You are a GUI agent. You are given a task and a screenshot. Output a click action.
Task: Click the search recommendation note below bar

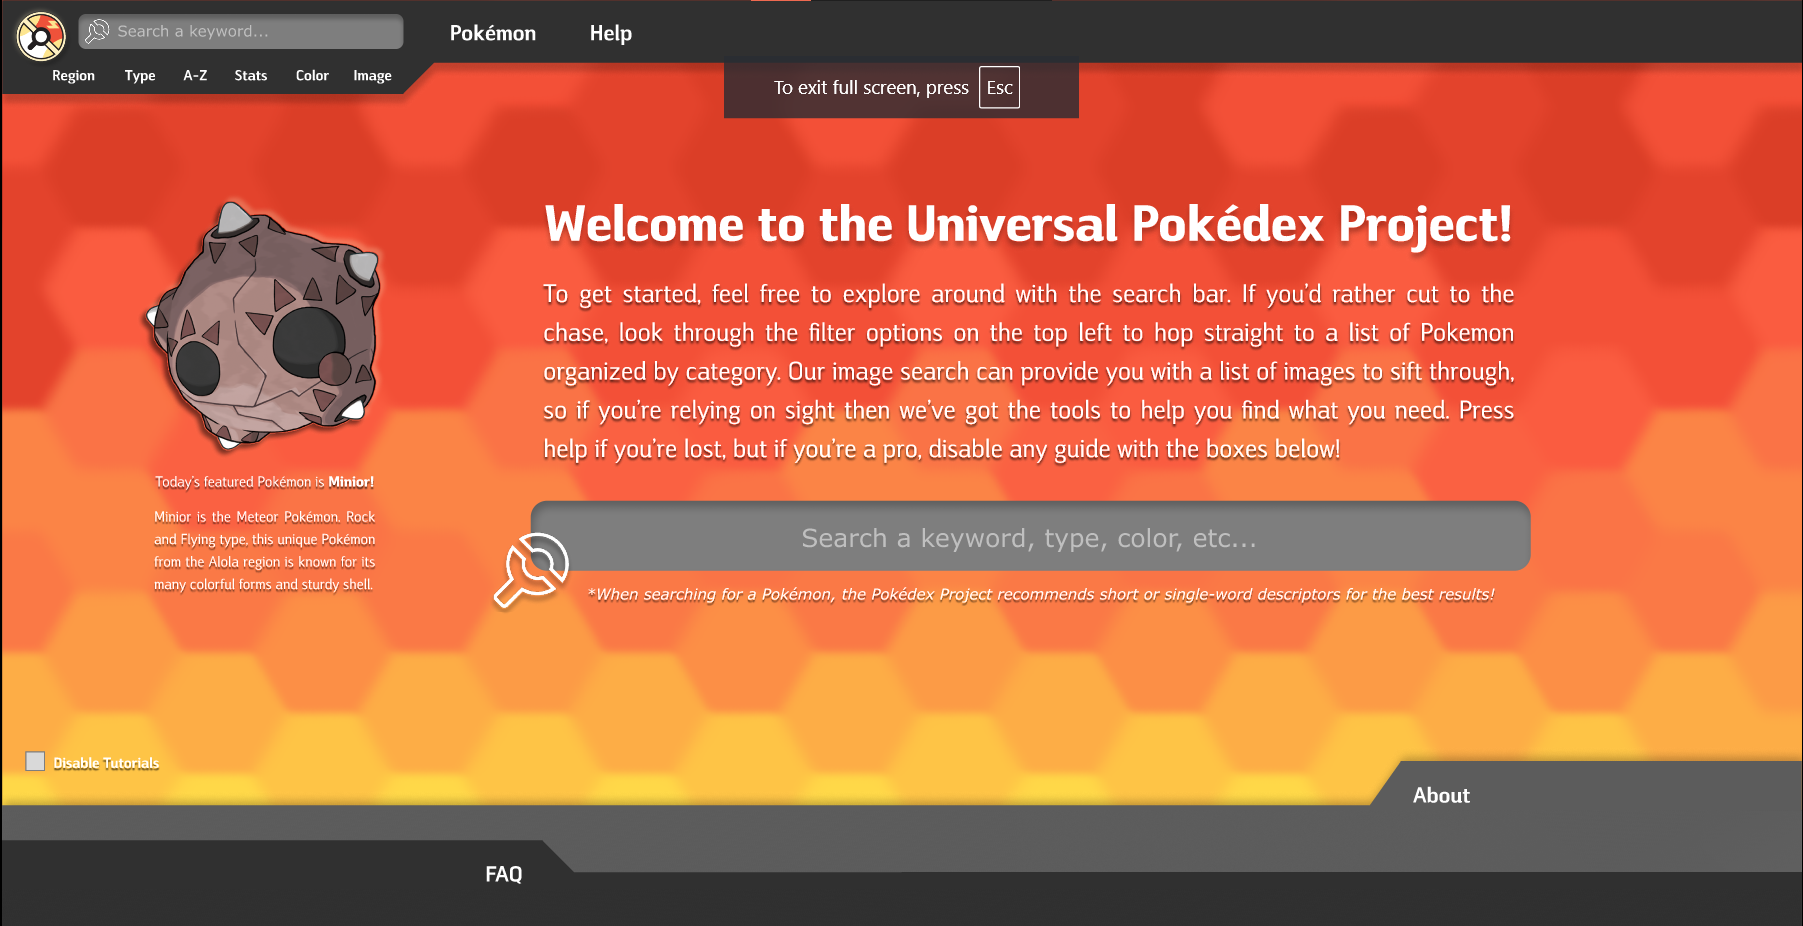pos(1041,595)
